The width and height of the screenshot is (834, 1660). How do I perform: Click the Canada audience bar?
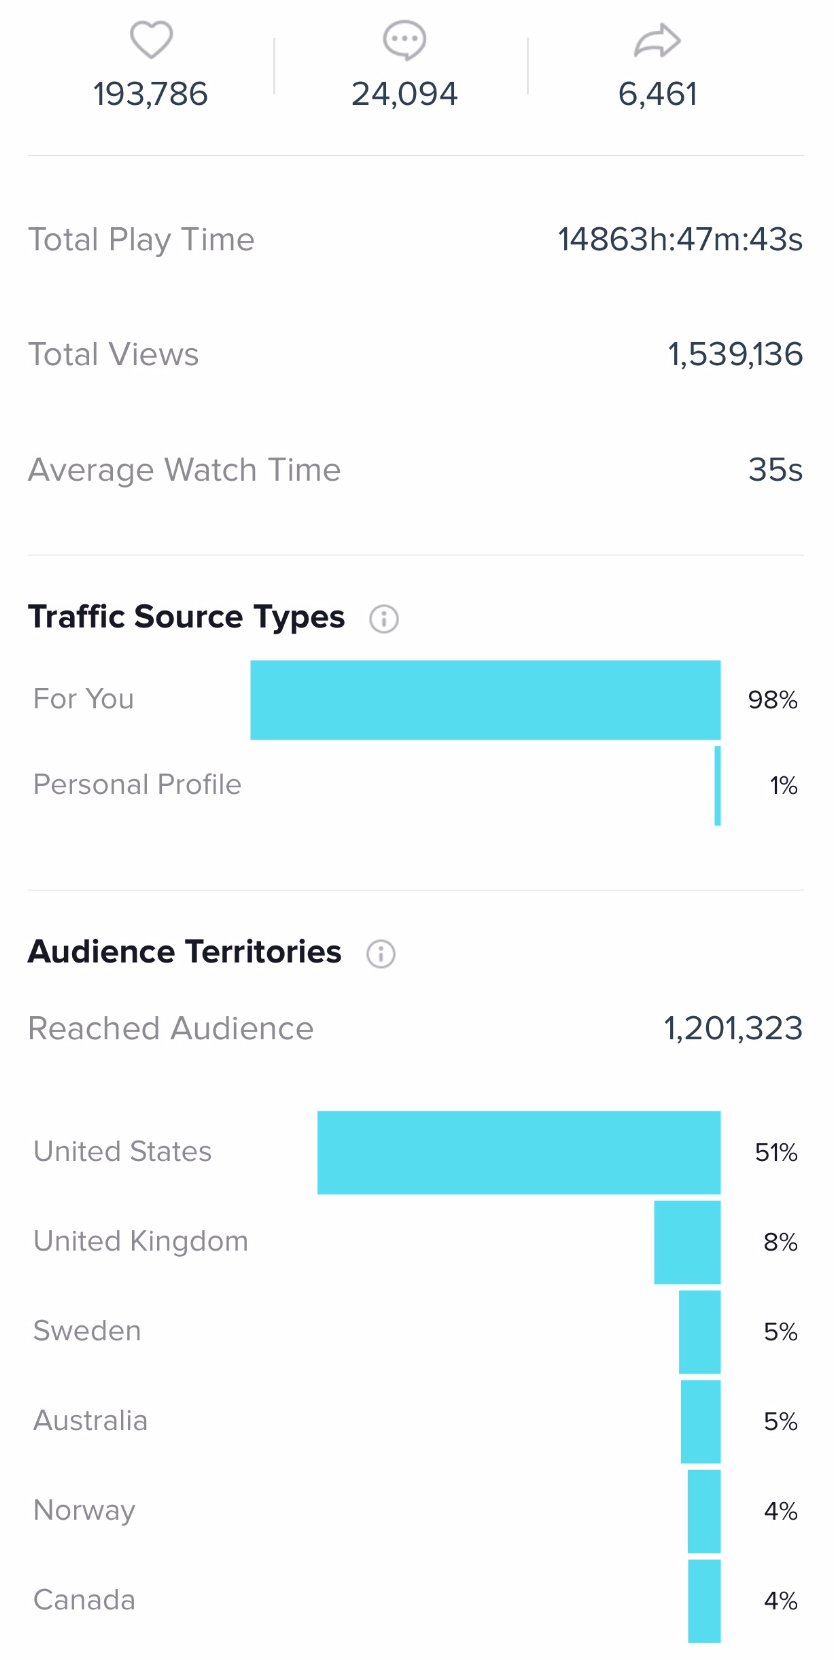click(704, 1600)
